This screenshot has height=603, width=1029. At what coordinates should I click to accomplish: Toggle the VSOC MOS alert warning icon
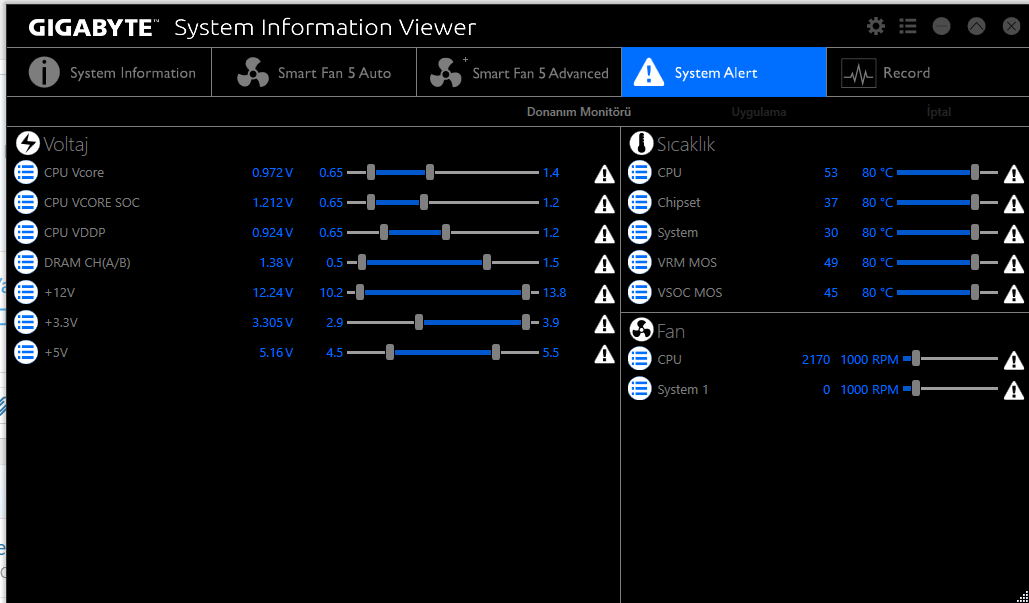1014,294
